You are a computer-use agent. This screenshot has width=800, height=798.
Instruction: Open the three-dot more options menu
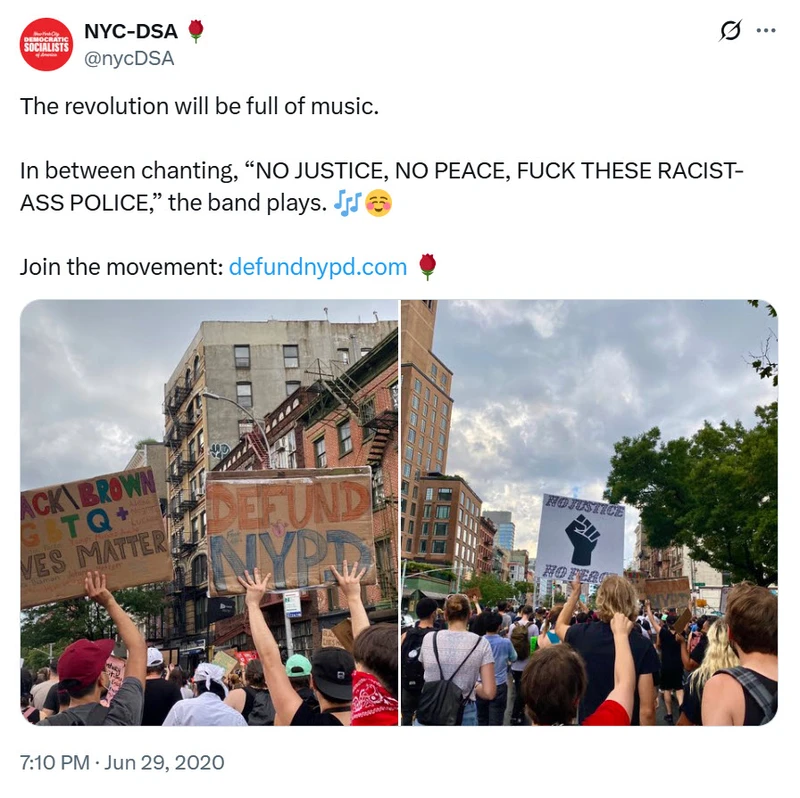(766, 31)
